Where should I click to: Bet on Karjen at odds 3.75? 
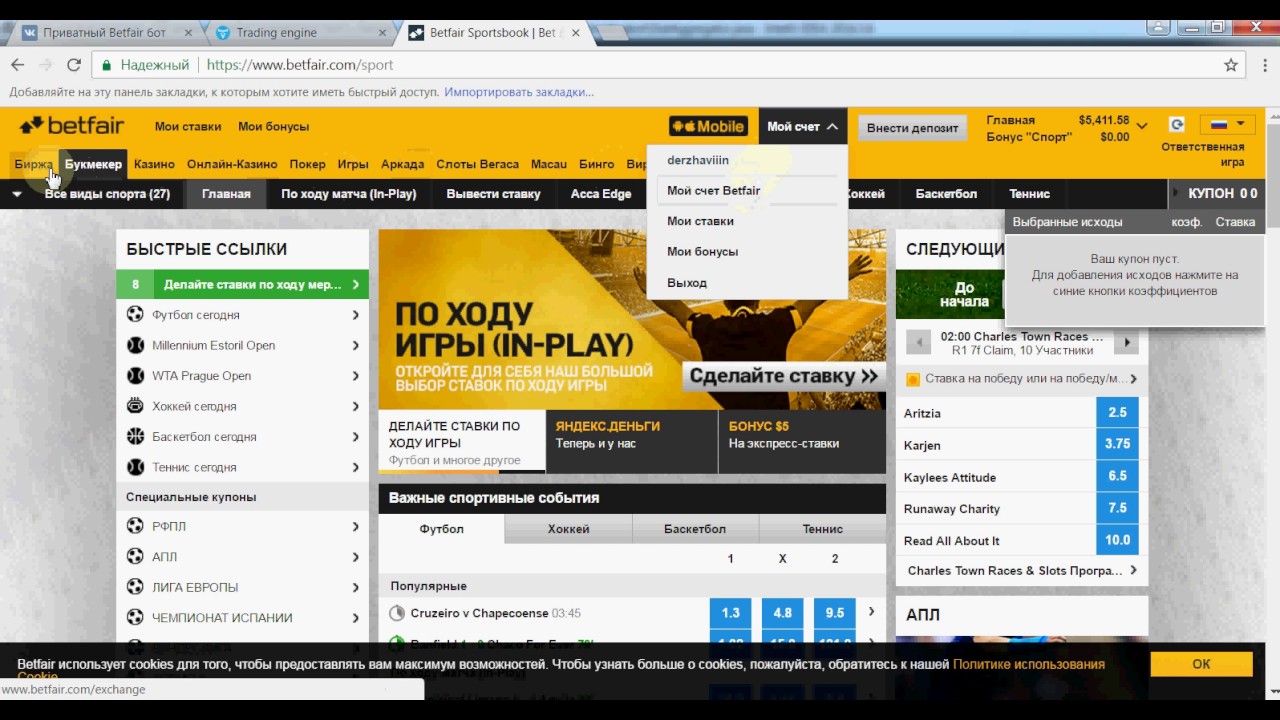(1117, 445)
